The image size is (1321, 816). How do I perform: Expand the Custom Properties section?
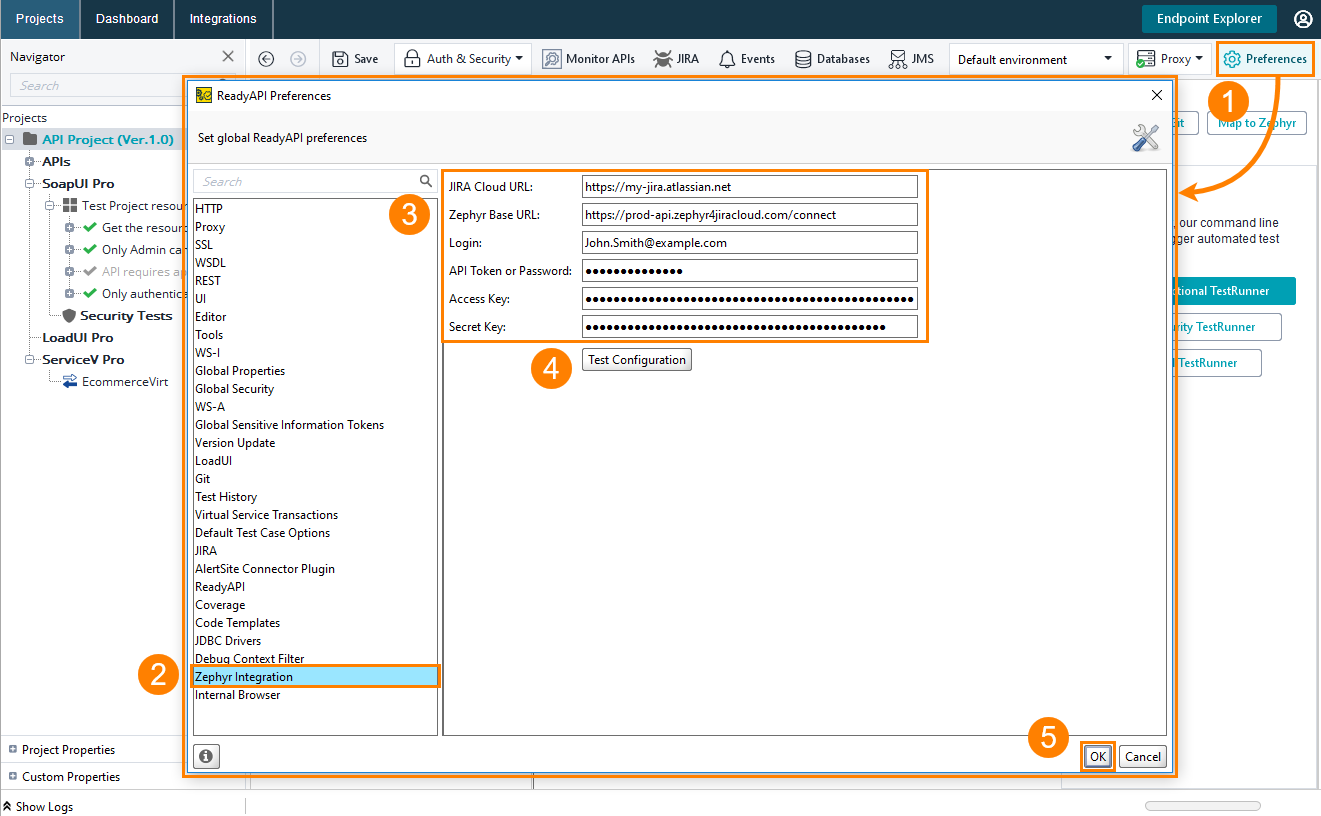13,776
